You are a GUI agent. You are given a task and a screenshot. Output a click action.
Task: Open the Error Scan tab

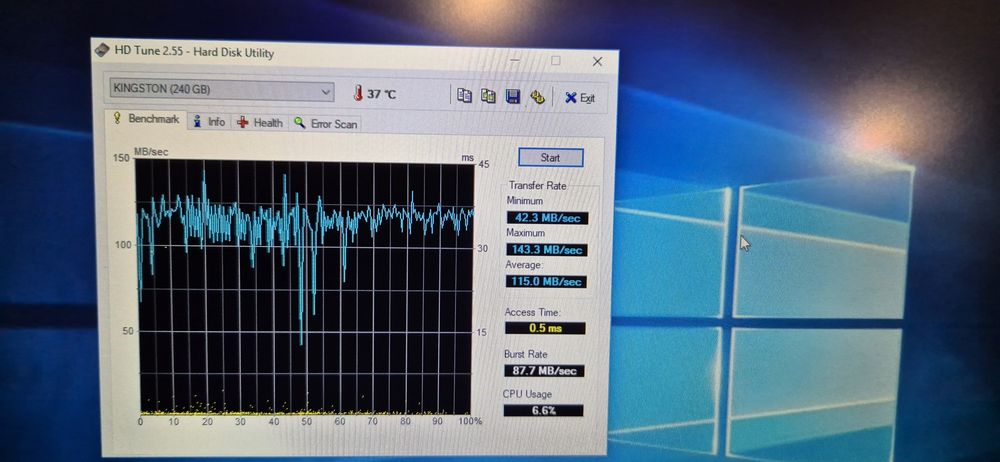pyautogui.click(x=326, y=124)
